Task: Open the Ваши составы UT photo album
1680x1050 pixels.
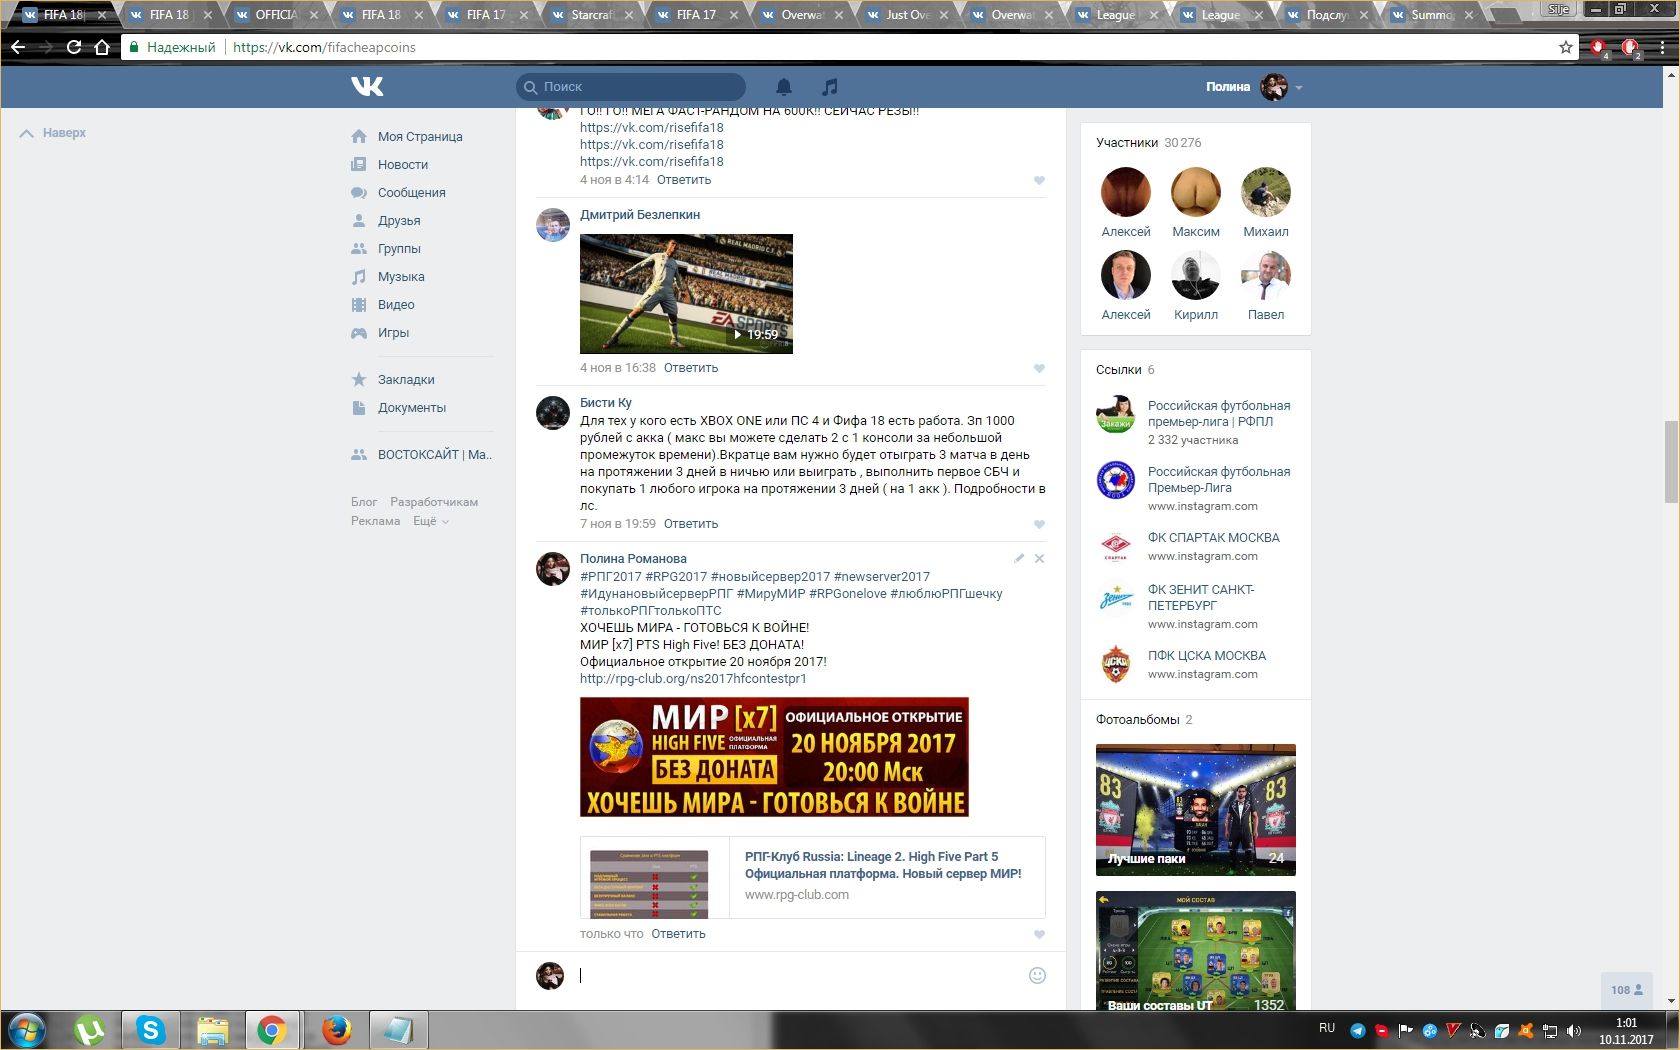Action: (x=1196, y=952)
